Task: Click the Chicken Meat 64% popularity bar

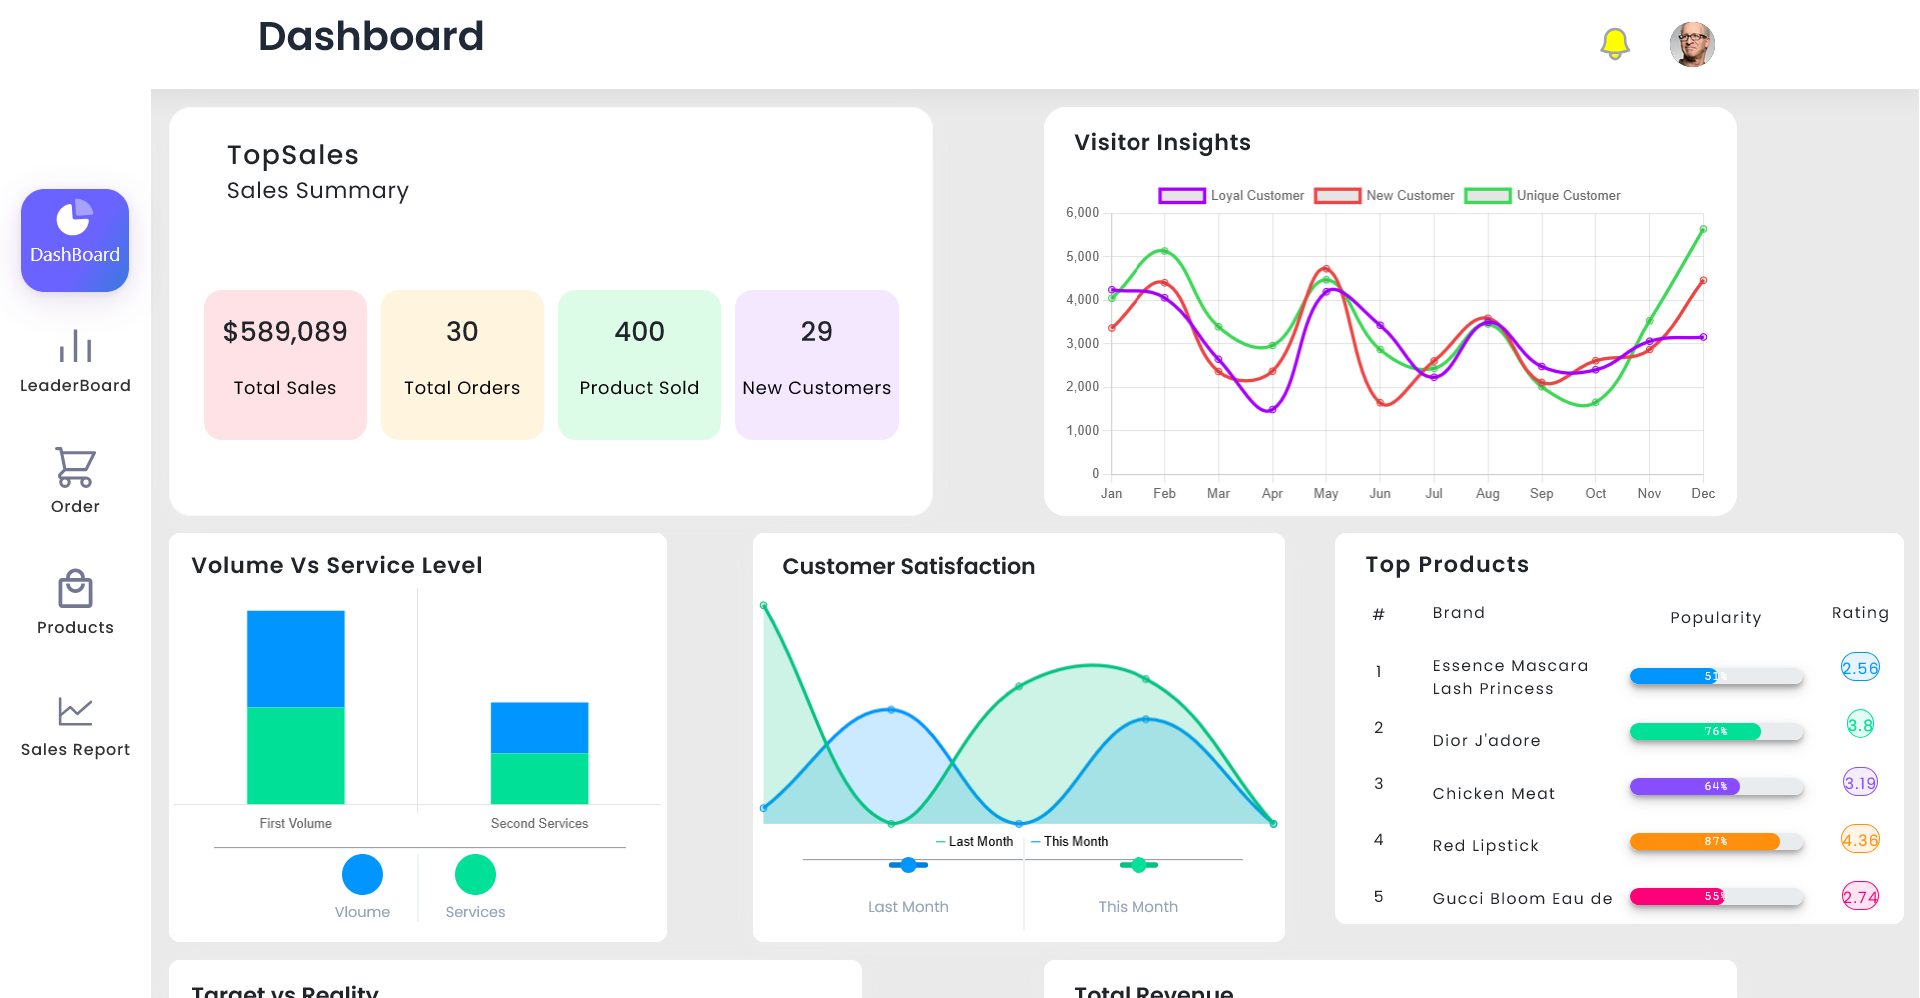Action: tap(1716, 786)
